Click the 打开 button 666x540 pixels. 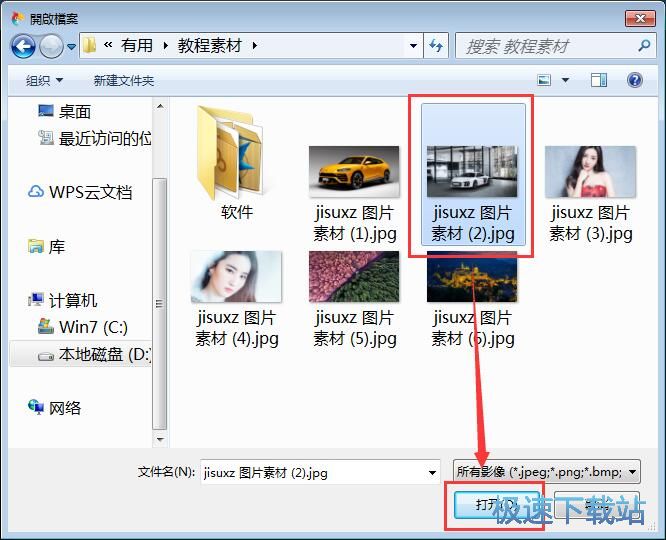[495, 505]
